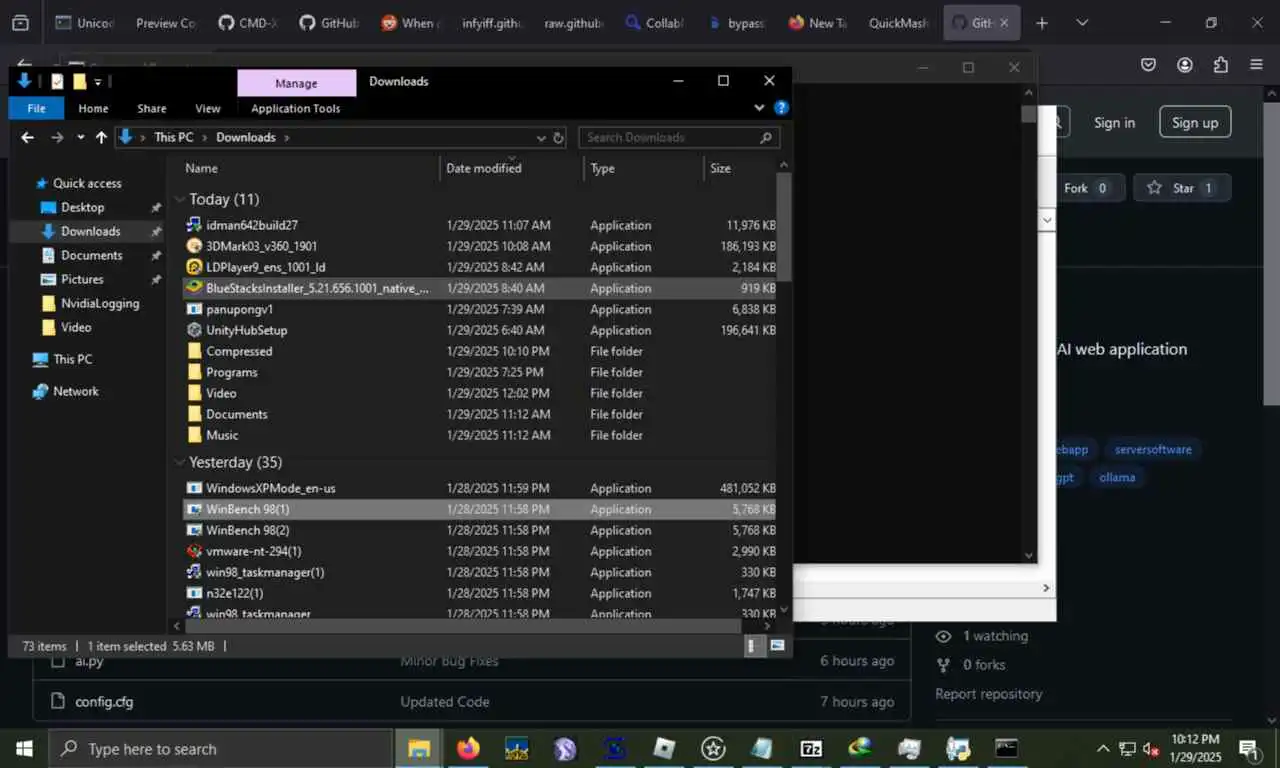Click the ollama topic tag
Image resolution: width=1280 pixels, height=768 pixels.
[1117, 477]
